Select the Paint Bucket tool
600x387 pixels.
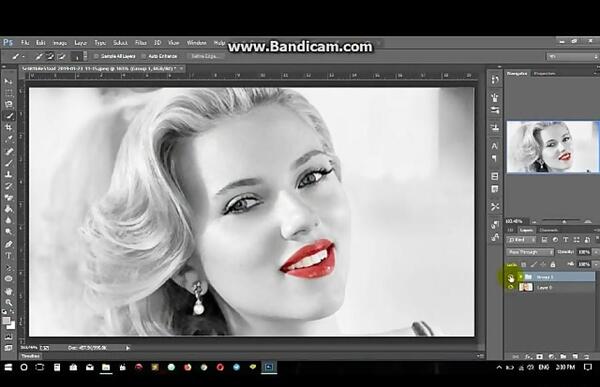click(x=8, y=209)
